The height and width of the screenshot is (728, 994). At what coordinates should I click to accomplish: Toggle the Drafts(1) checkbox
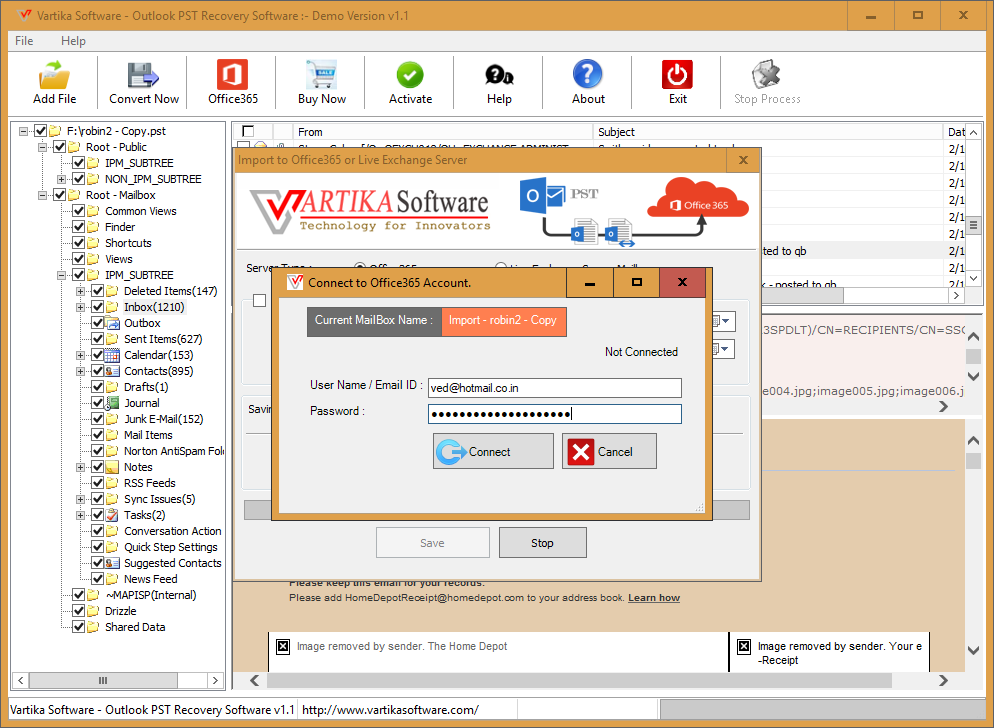(x=98, y=387)
